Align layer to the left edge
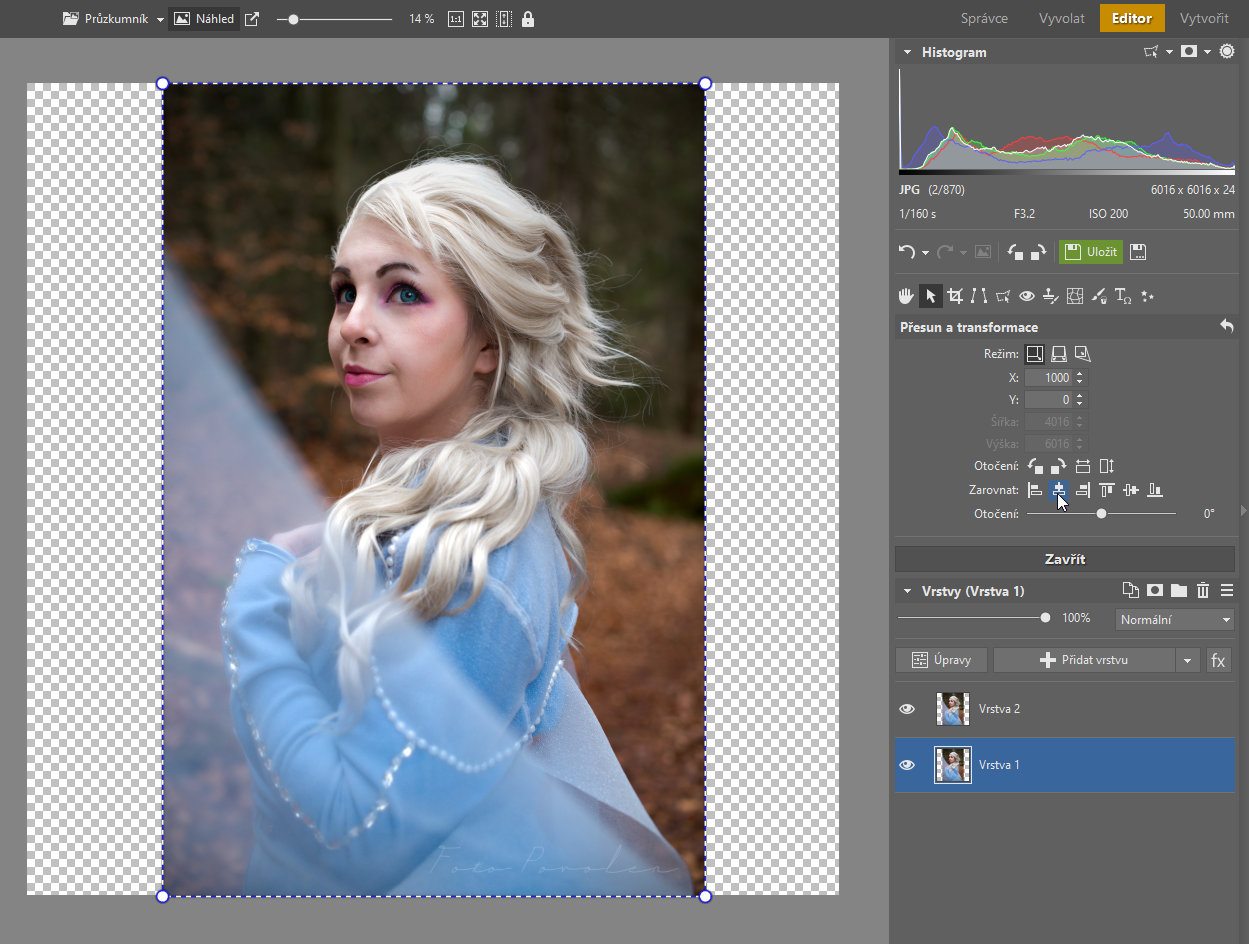Image resolution: width=1249 pixels, height=944 pixels. (1035, 490)
